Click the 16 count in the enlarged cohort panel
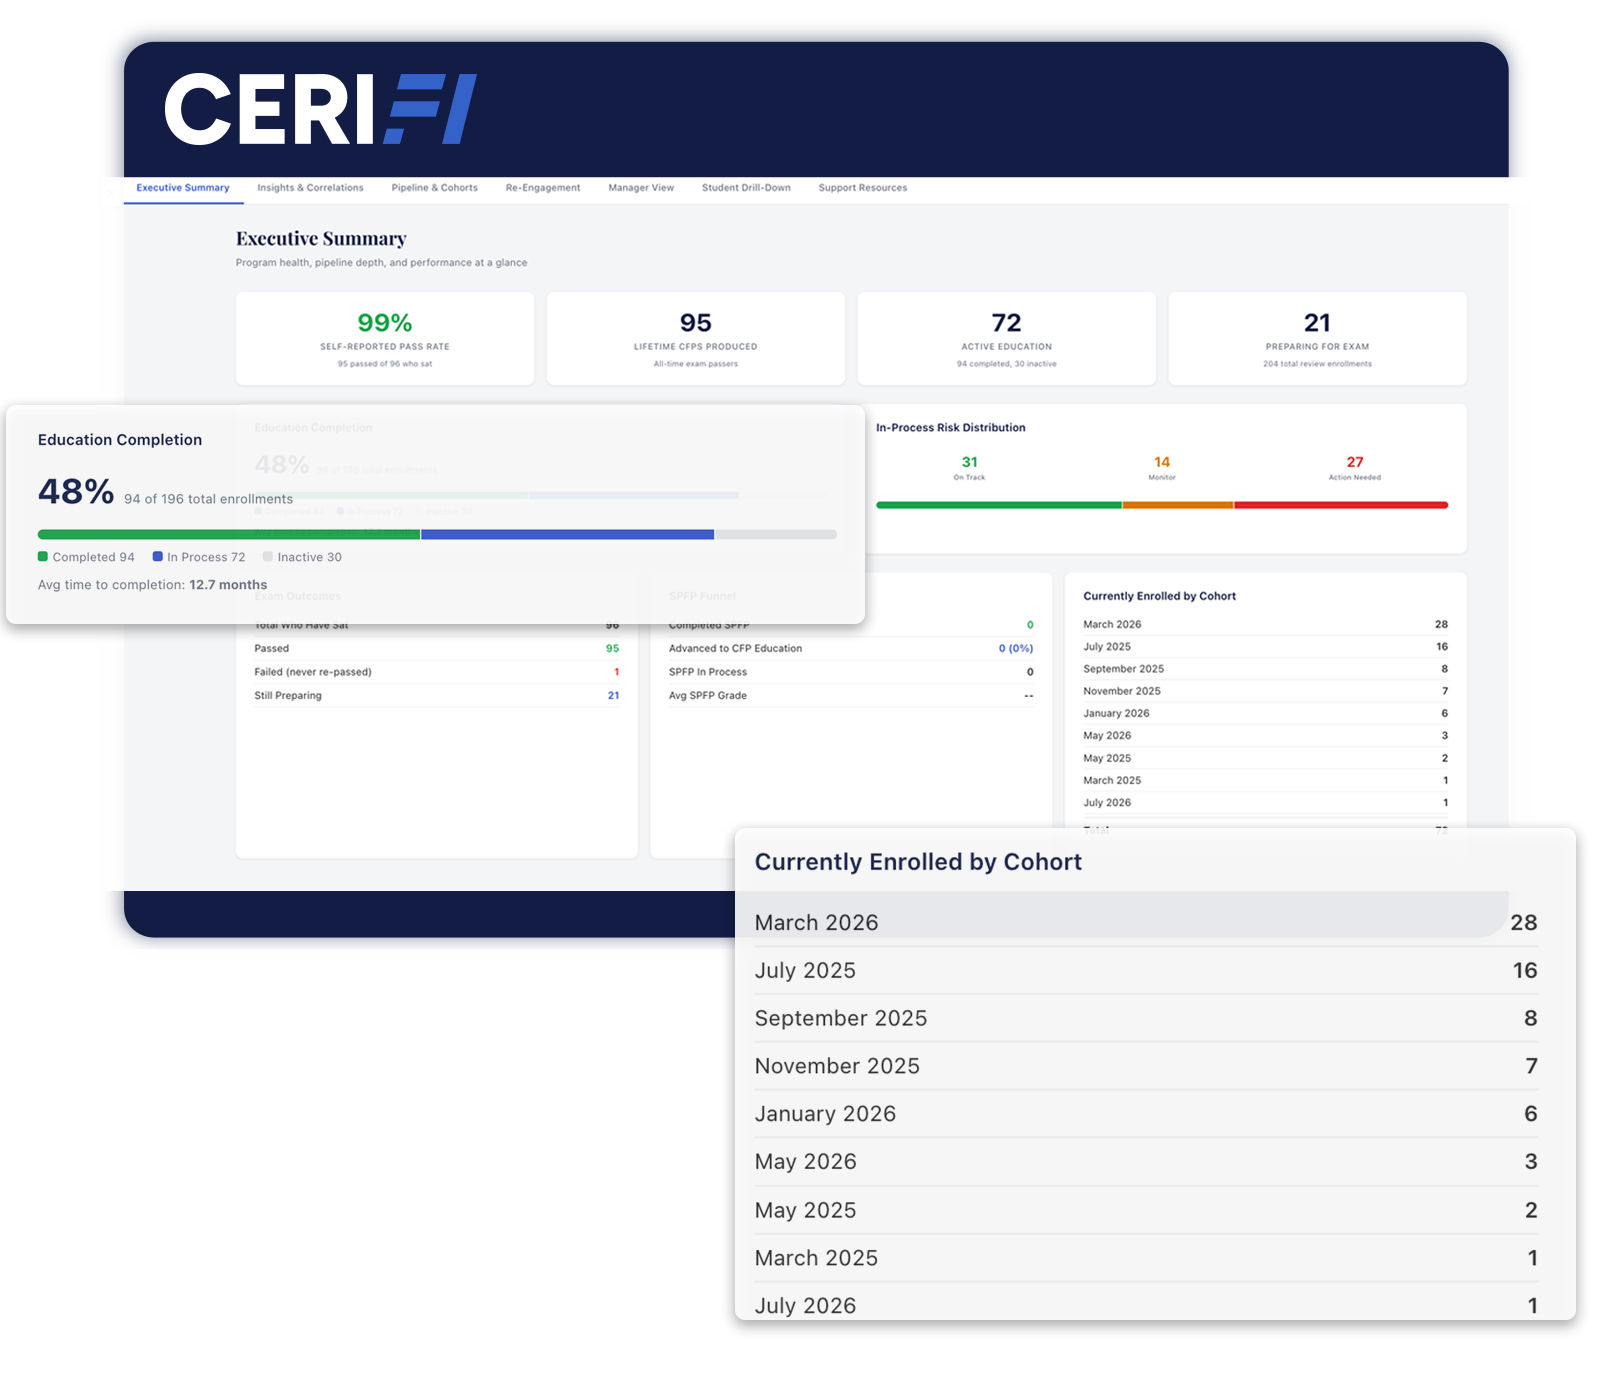 tap(1525, 971)
